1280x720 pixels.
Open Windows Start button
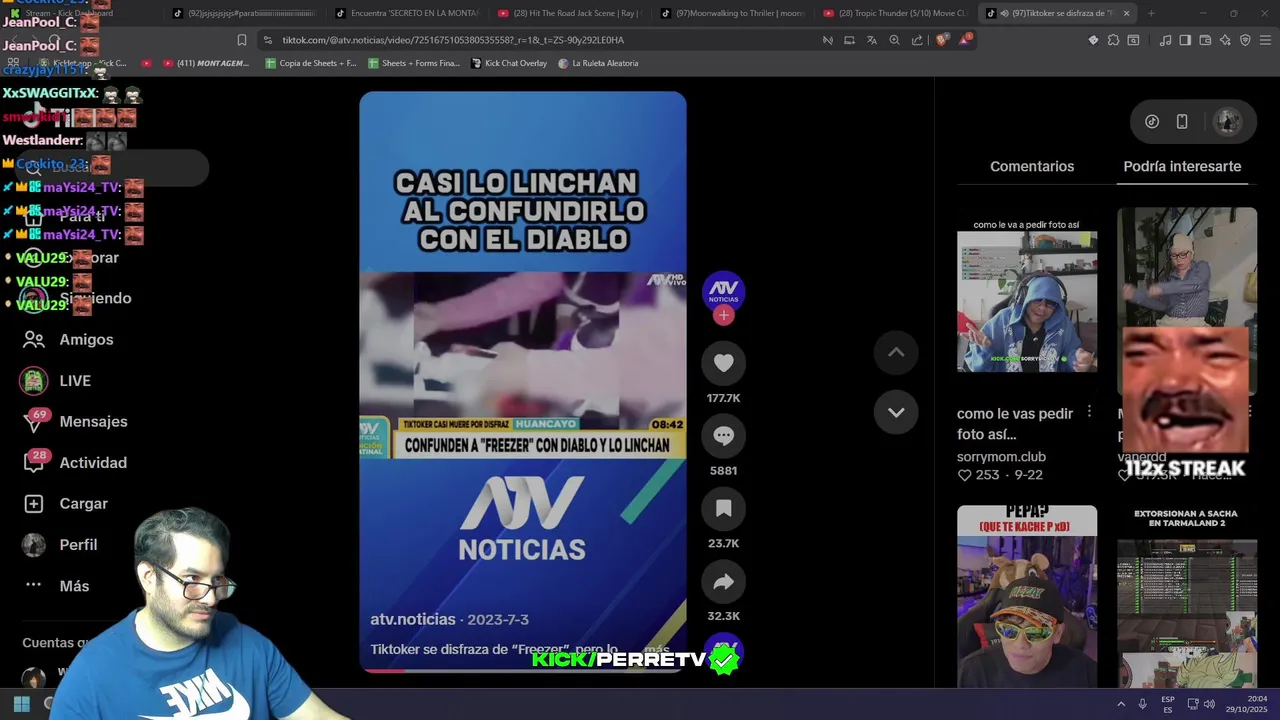[x=21, y=704]
